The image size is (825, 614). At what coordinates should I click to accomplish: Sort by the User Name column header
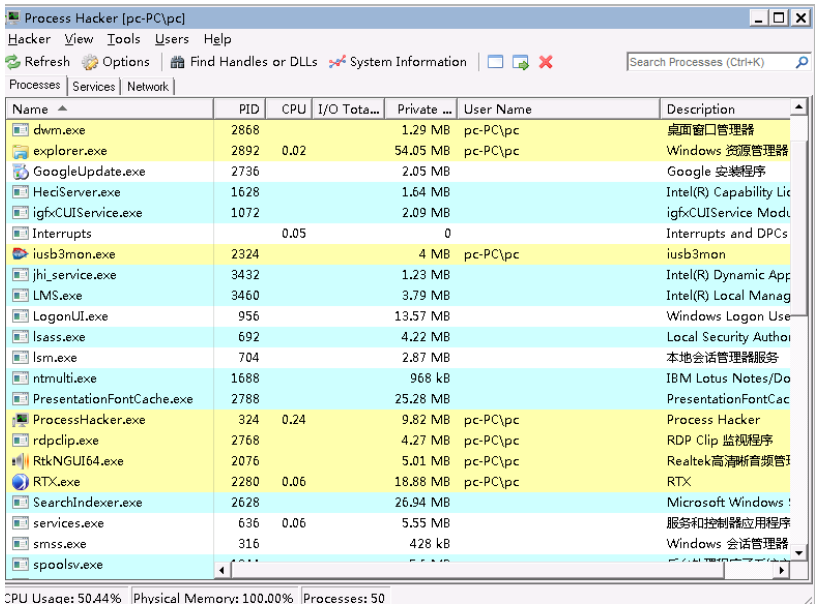[x=558, y=109]
